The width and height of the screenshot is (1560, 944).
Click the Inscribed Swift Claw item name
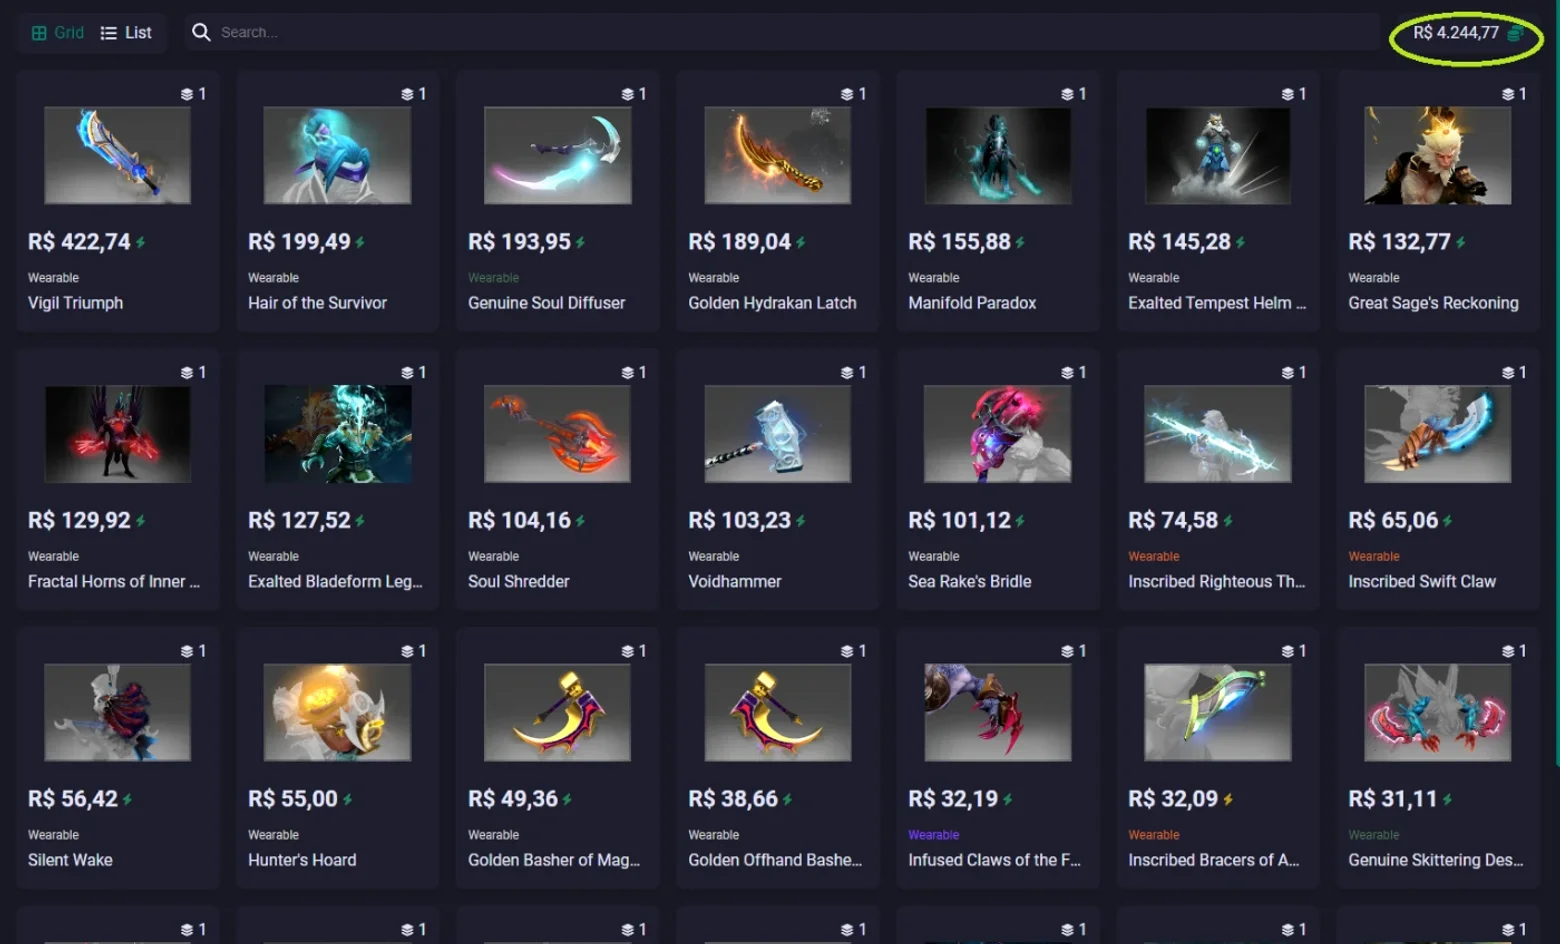[x=1422, y=581]
